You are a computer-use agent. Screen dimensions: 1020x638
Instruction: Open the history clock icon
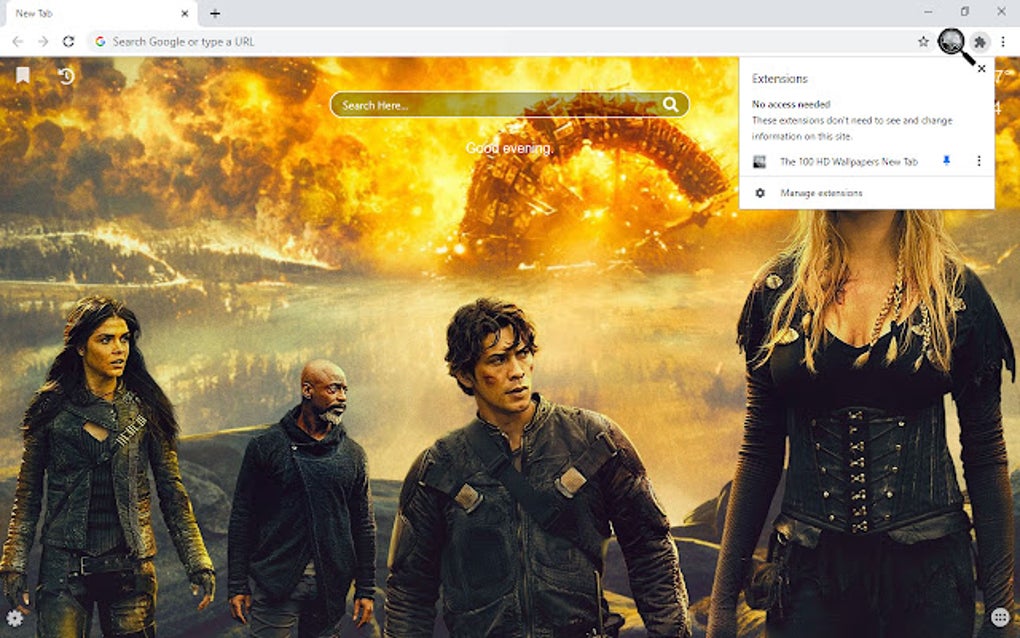pyautogui.click(x=66, y=76)
